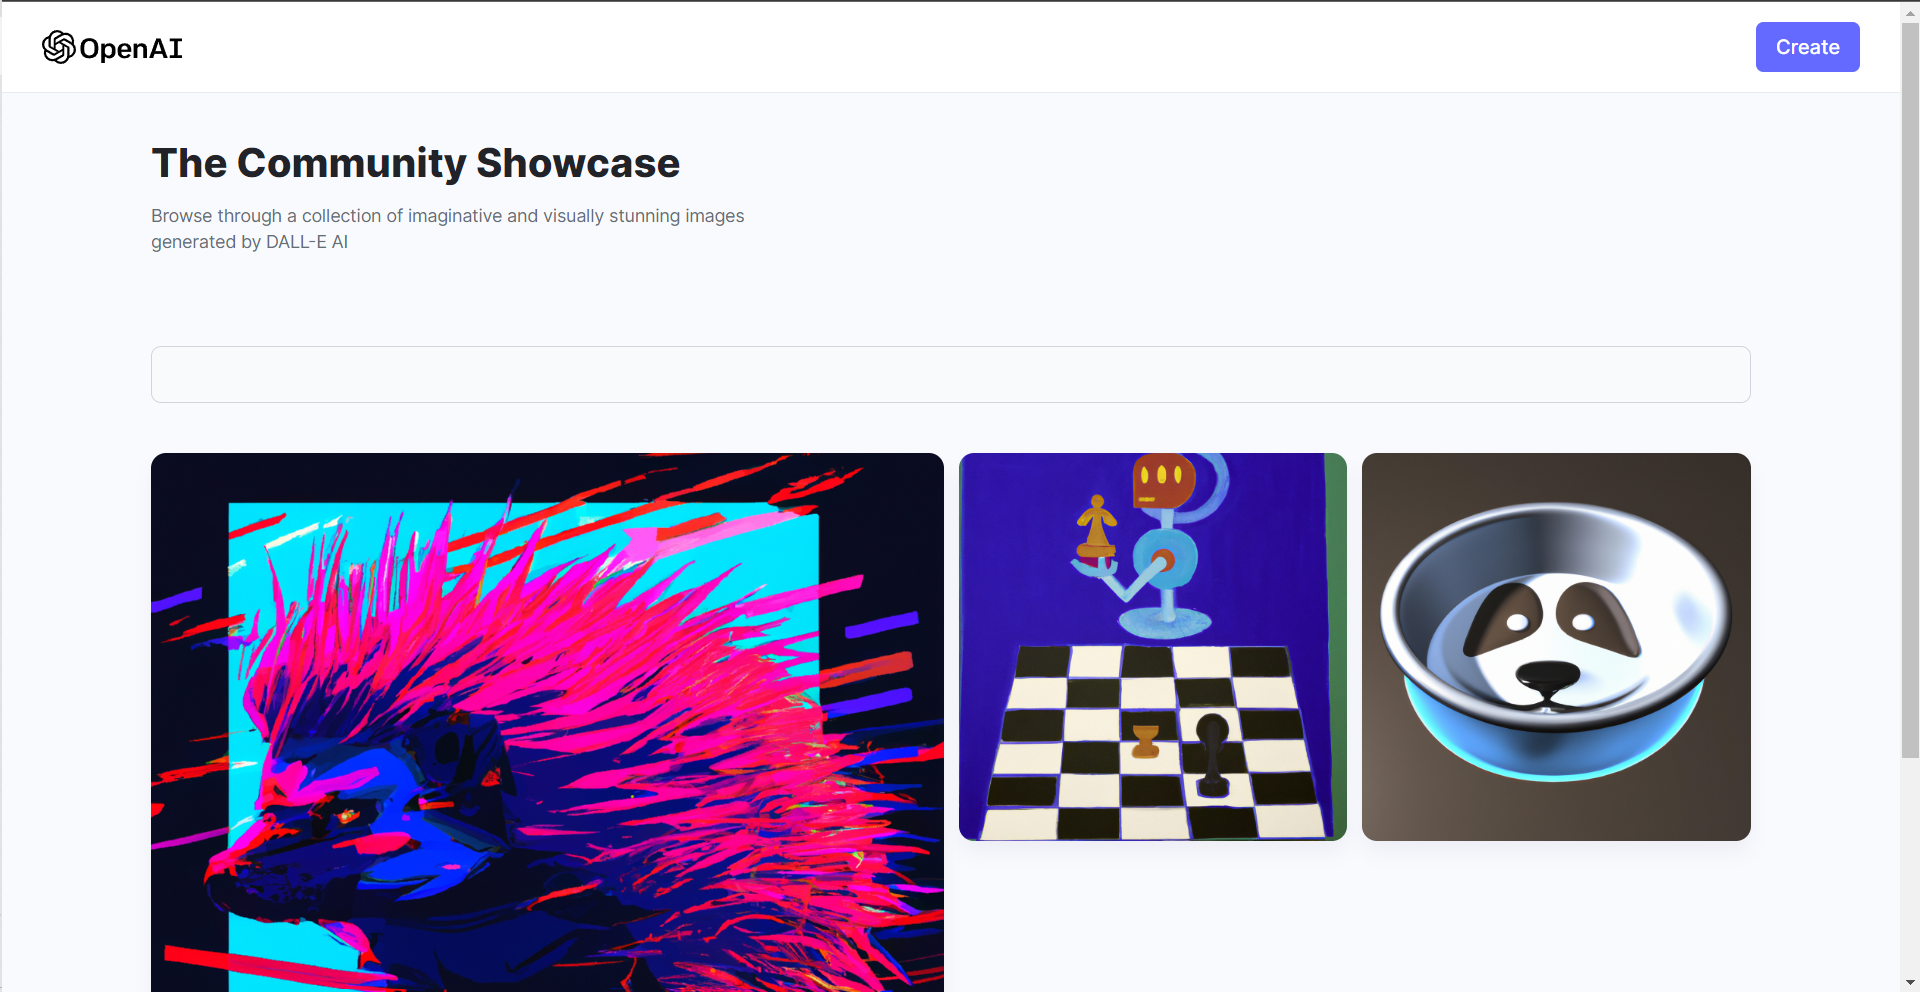Click scrollbar track below the thumb
The image size is (1920, 992).
[1910, 866]
